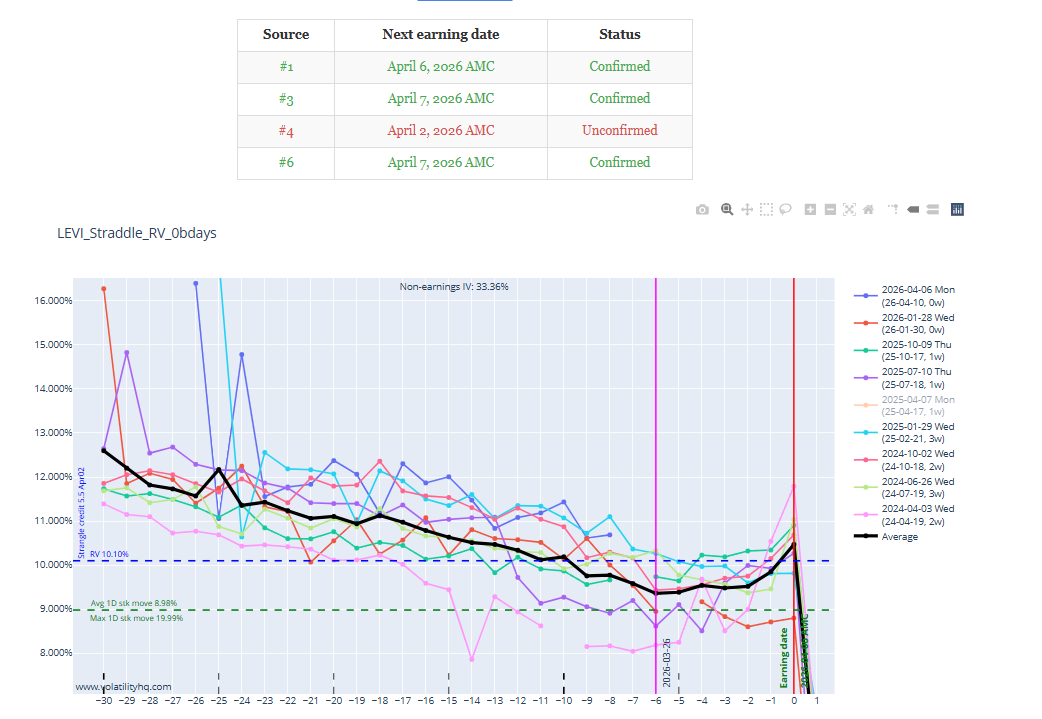The height and width of the screenshot is (719, 1042).
Task: Reset axes with the home icon
Action: pos(869,209)
